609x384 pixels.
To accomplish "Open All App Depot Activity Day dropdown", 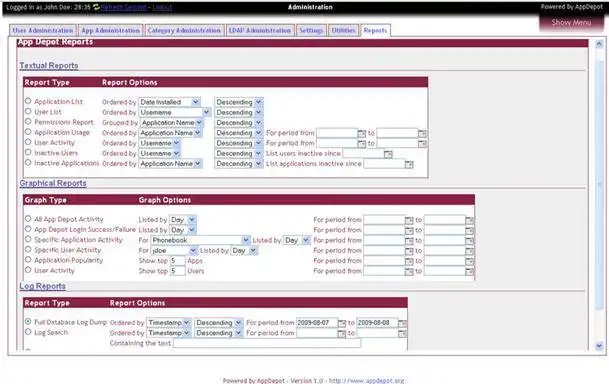I will 183,220.
